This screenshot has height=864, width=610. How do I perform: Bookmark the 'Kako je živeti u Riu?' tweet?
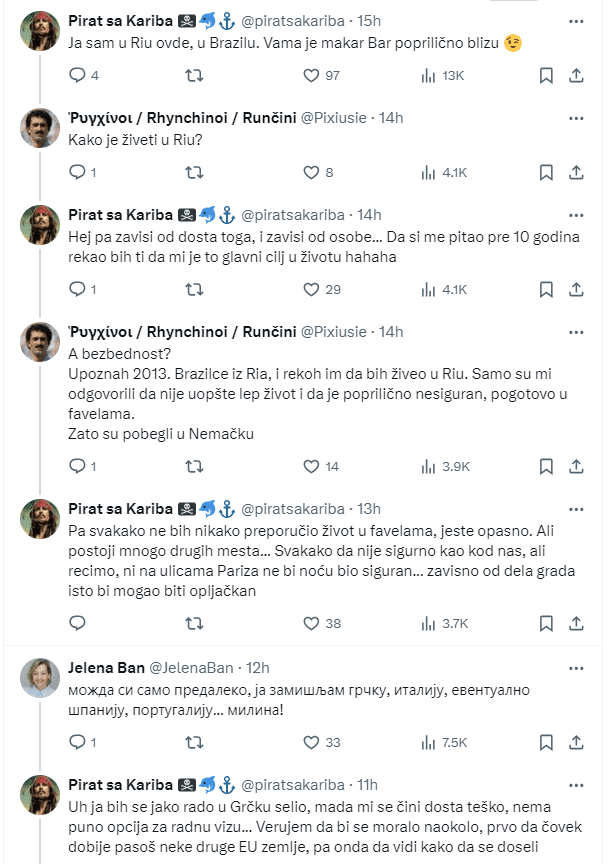pos(546,172)
